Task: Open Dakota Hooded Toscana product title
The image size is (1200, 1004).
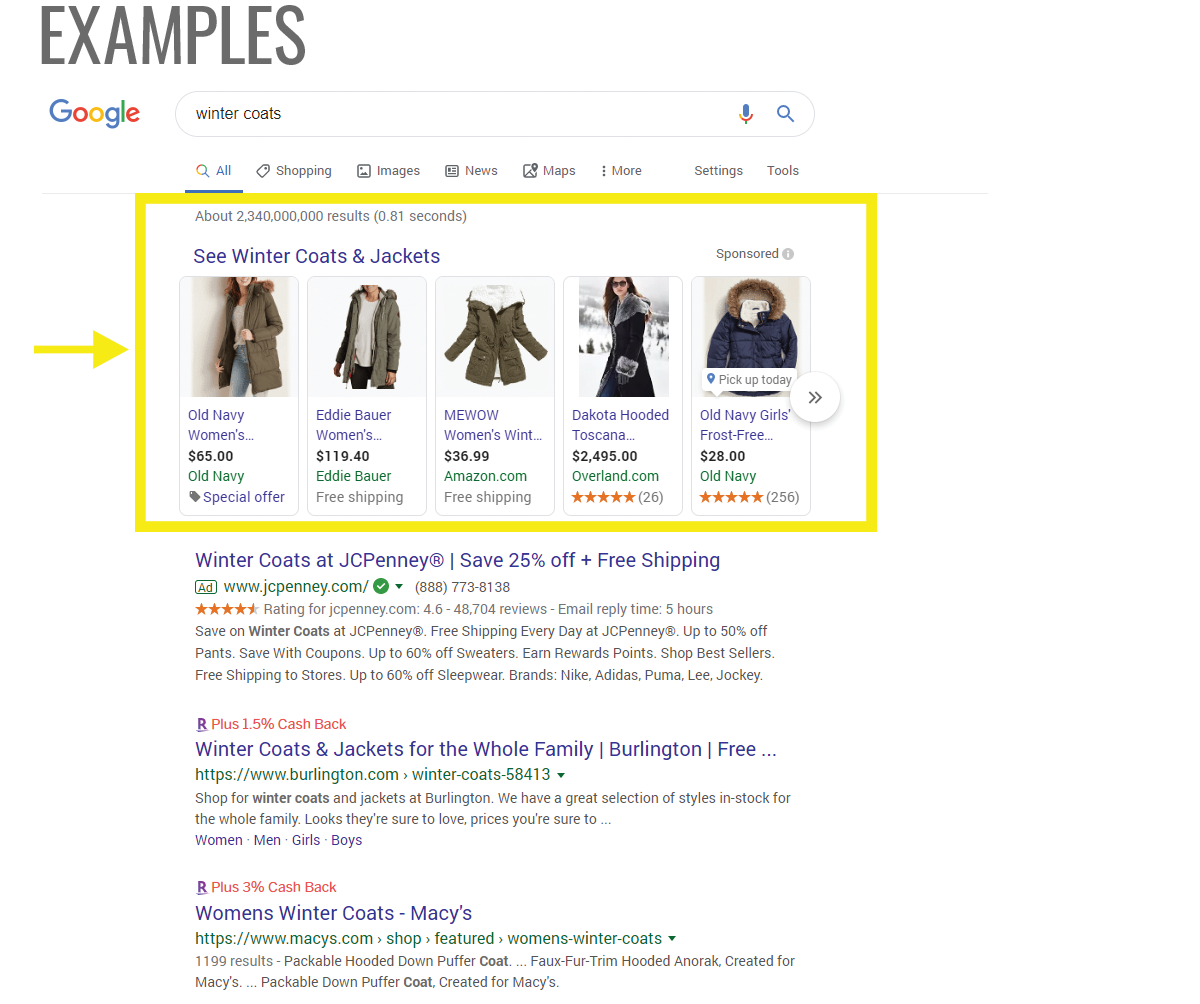Action: point(621,425)
